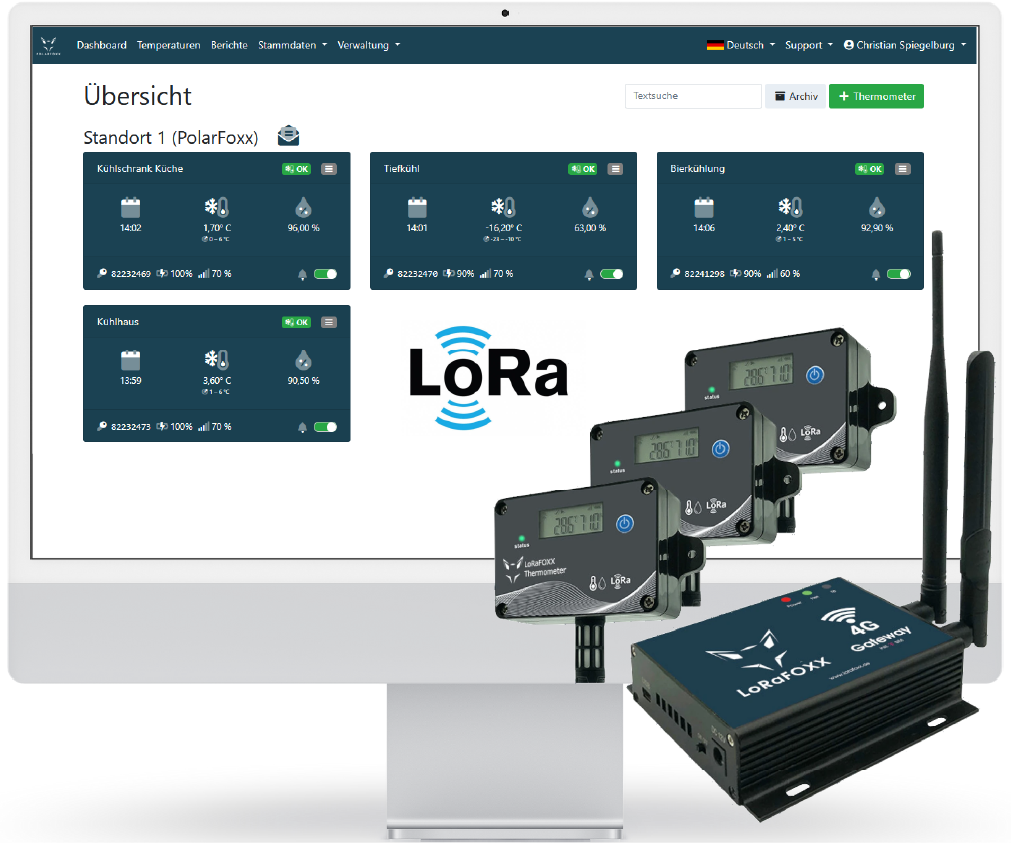Click the Übersicht page heading
1012x843 pixels.
coord(137,96)
